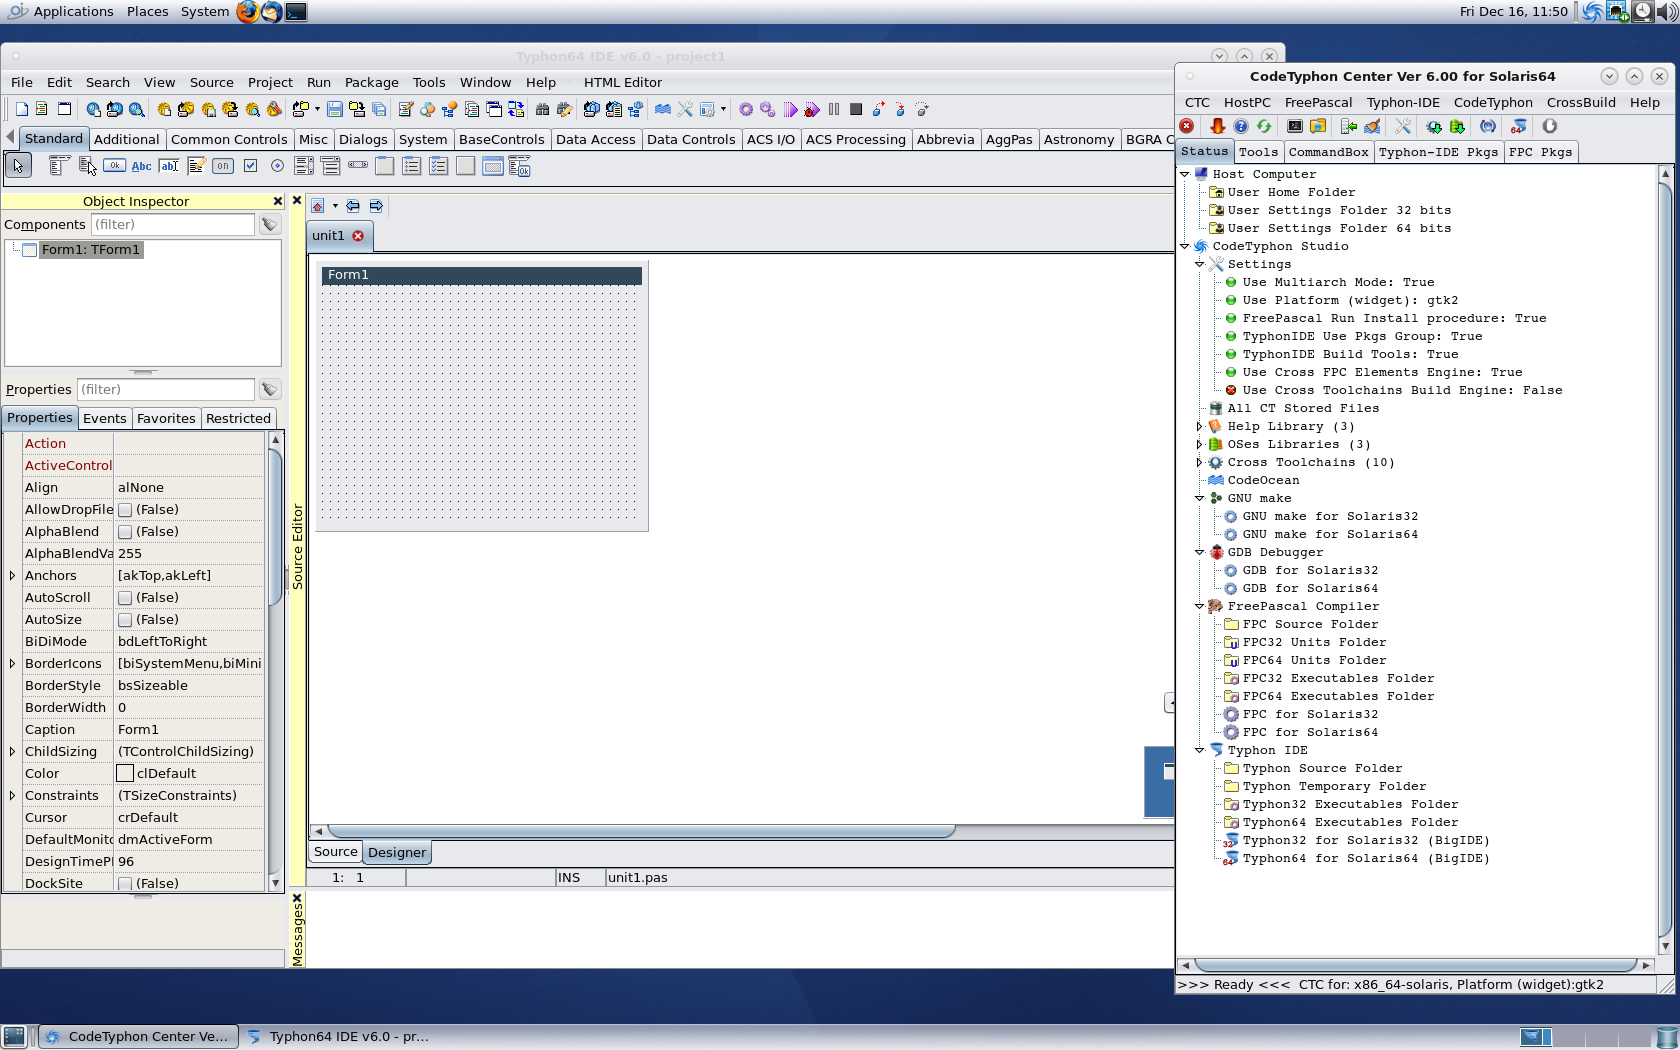Click the Pause toolbar icon in IDE
This screenshot has height=1050, width=1680.
pyautogui.click(x=834, y=110)
